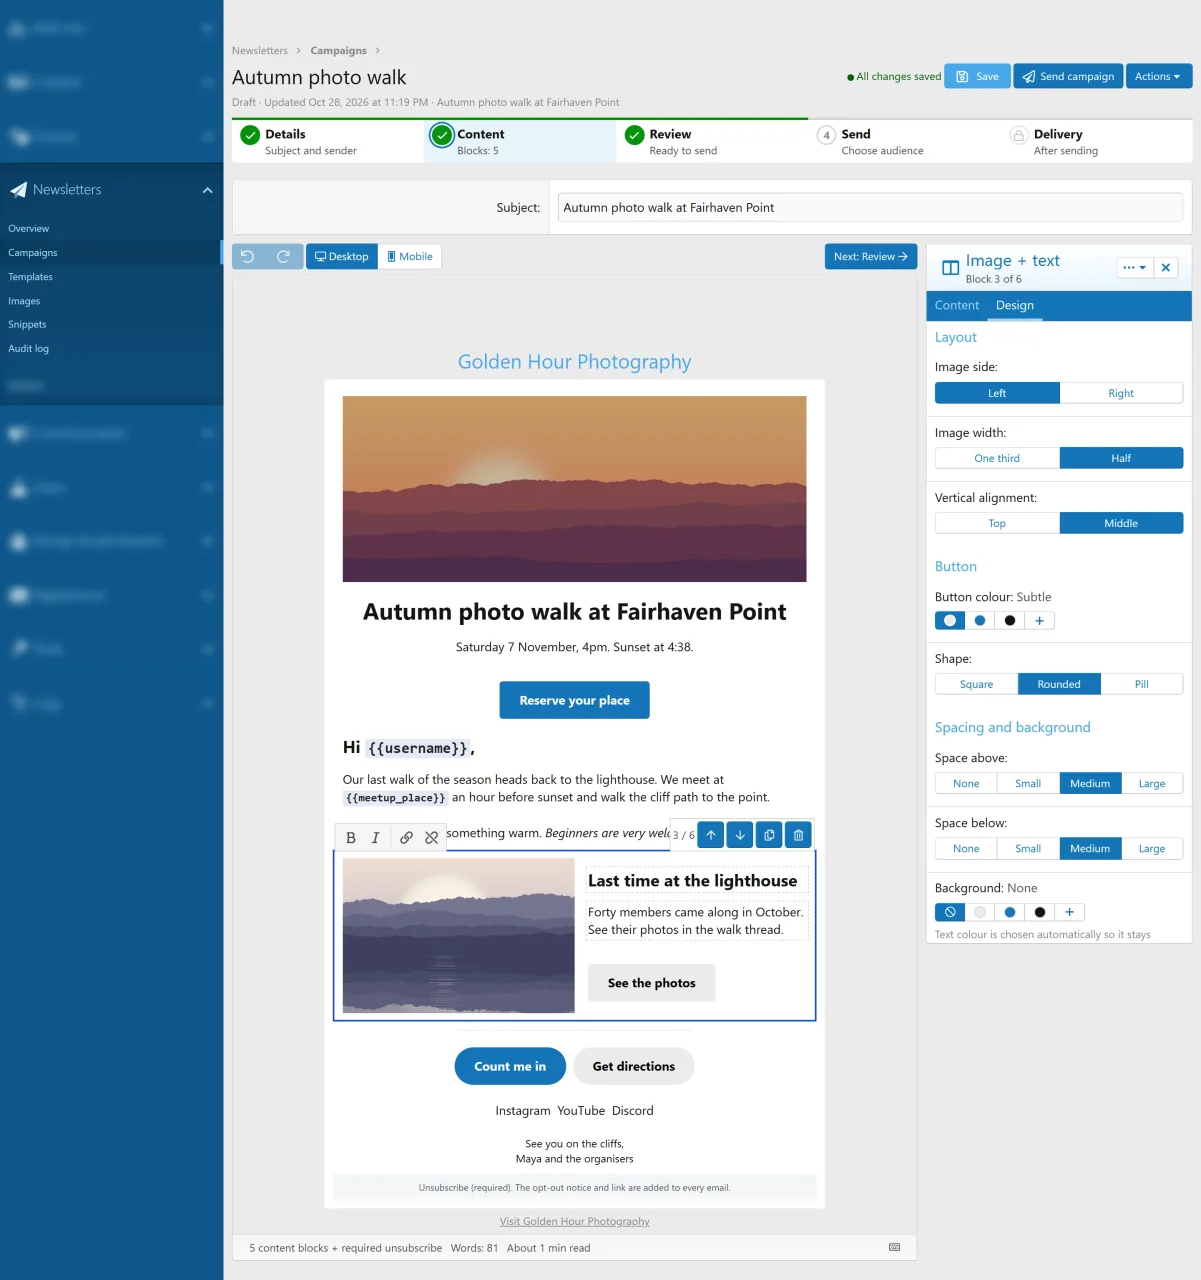Switch preview to Mobile
The height and width of the screenshot is (1280, 1201).
coord(410,257)
